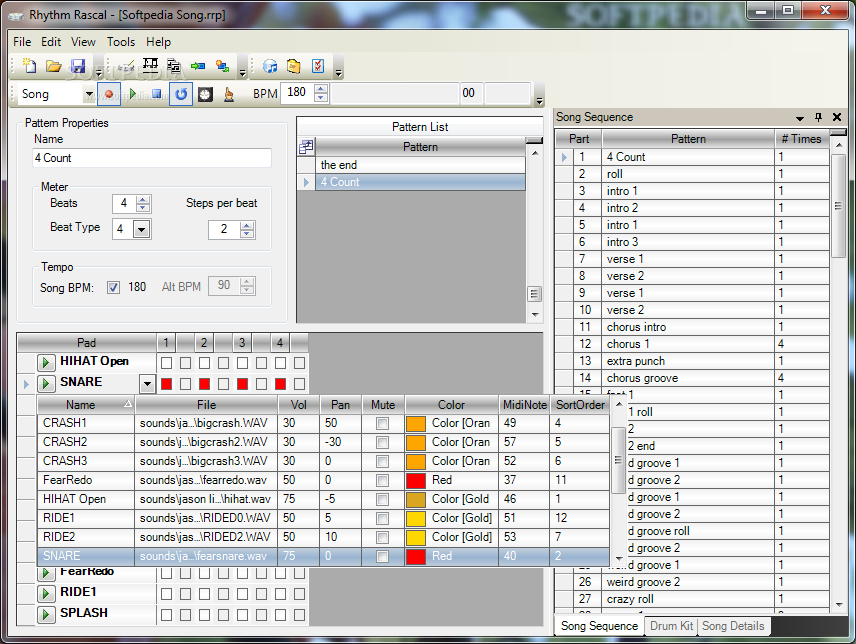Click CRASH1 orange color swatch
Screen dimensions: 856x644
tap(416, 424)
